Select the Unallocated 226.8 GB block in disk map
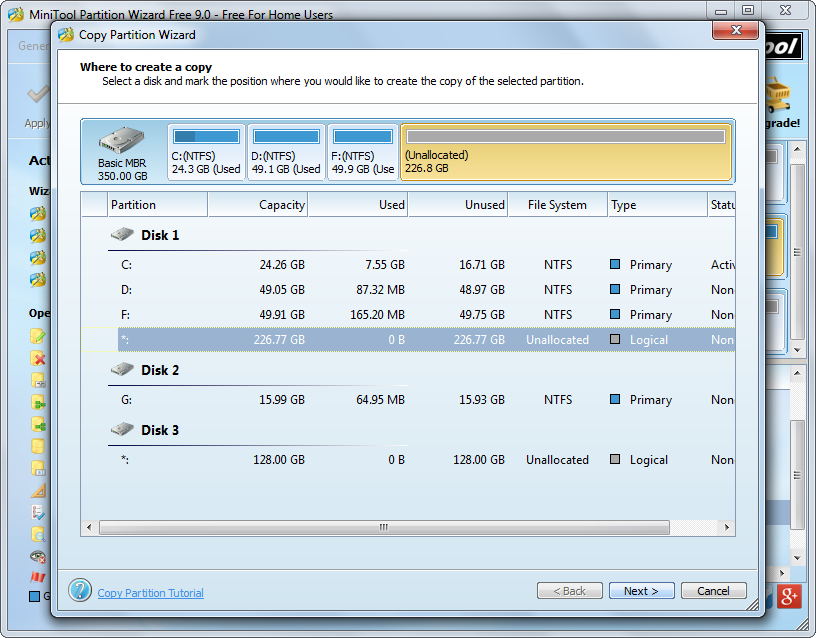The height and width of the screenshot is (638, 816). coord(566,152)
